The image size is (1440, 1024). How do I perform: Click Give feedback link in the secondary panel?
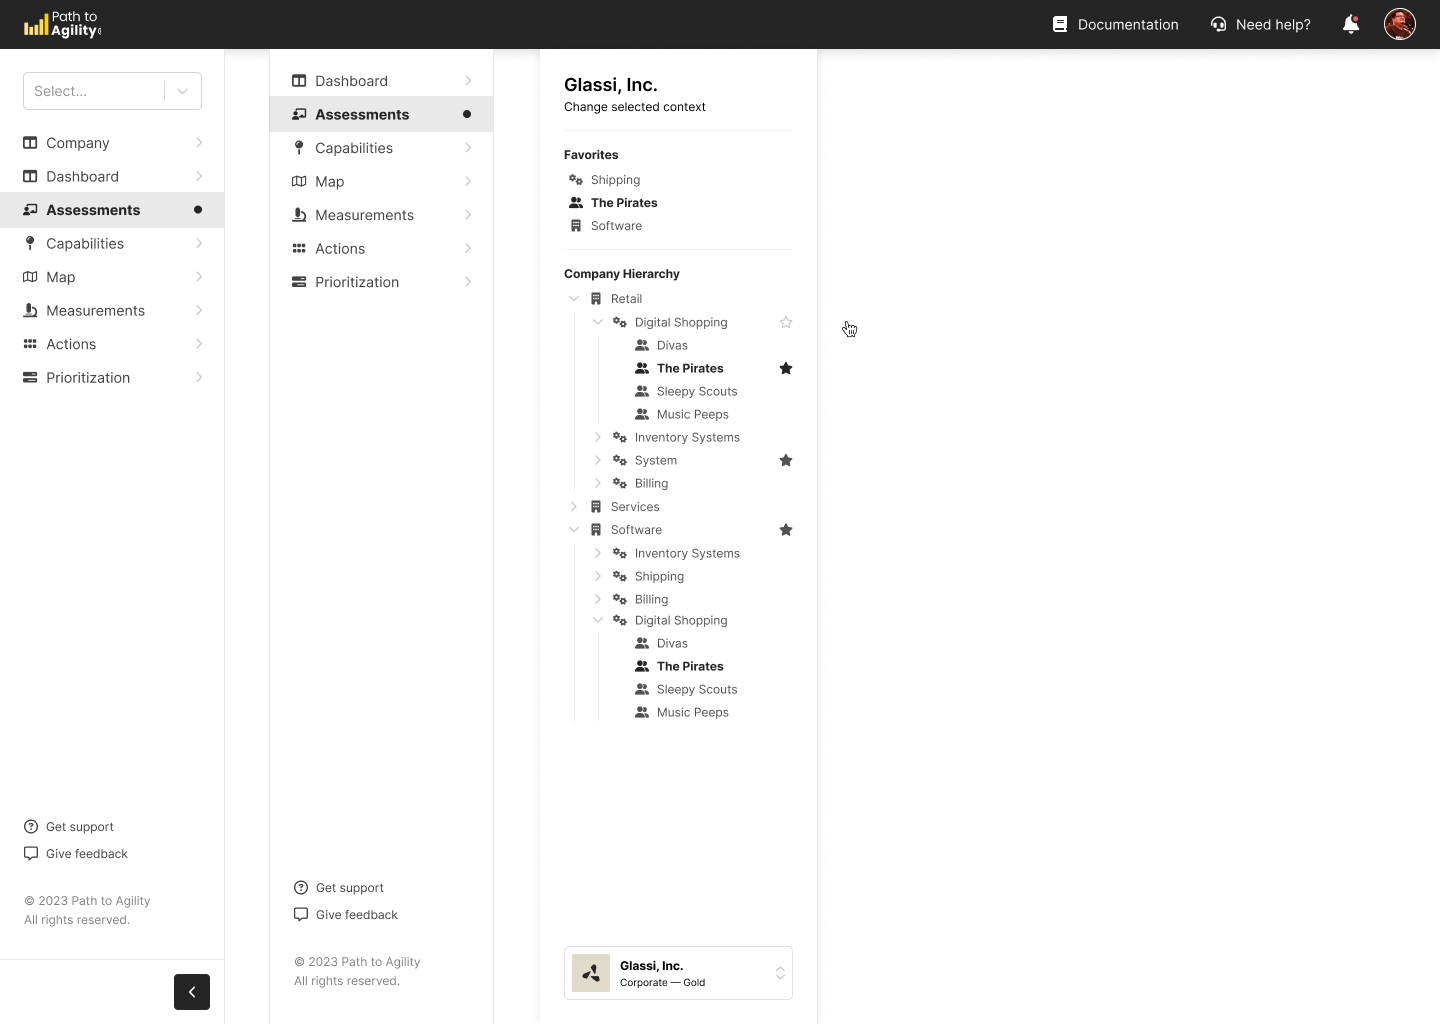click(x=356, y=915)
